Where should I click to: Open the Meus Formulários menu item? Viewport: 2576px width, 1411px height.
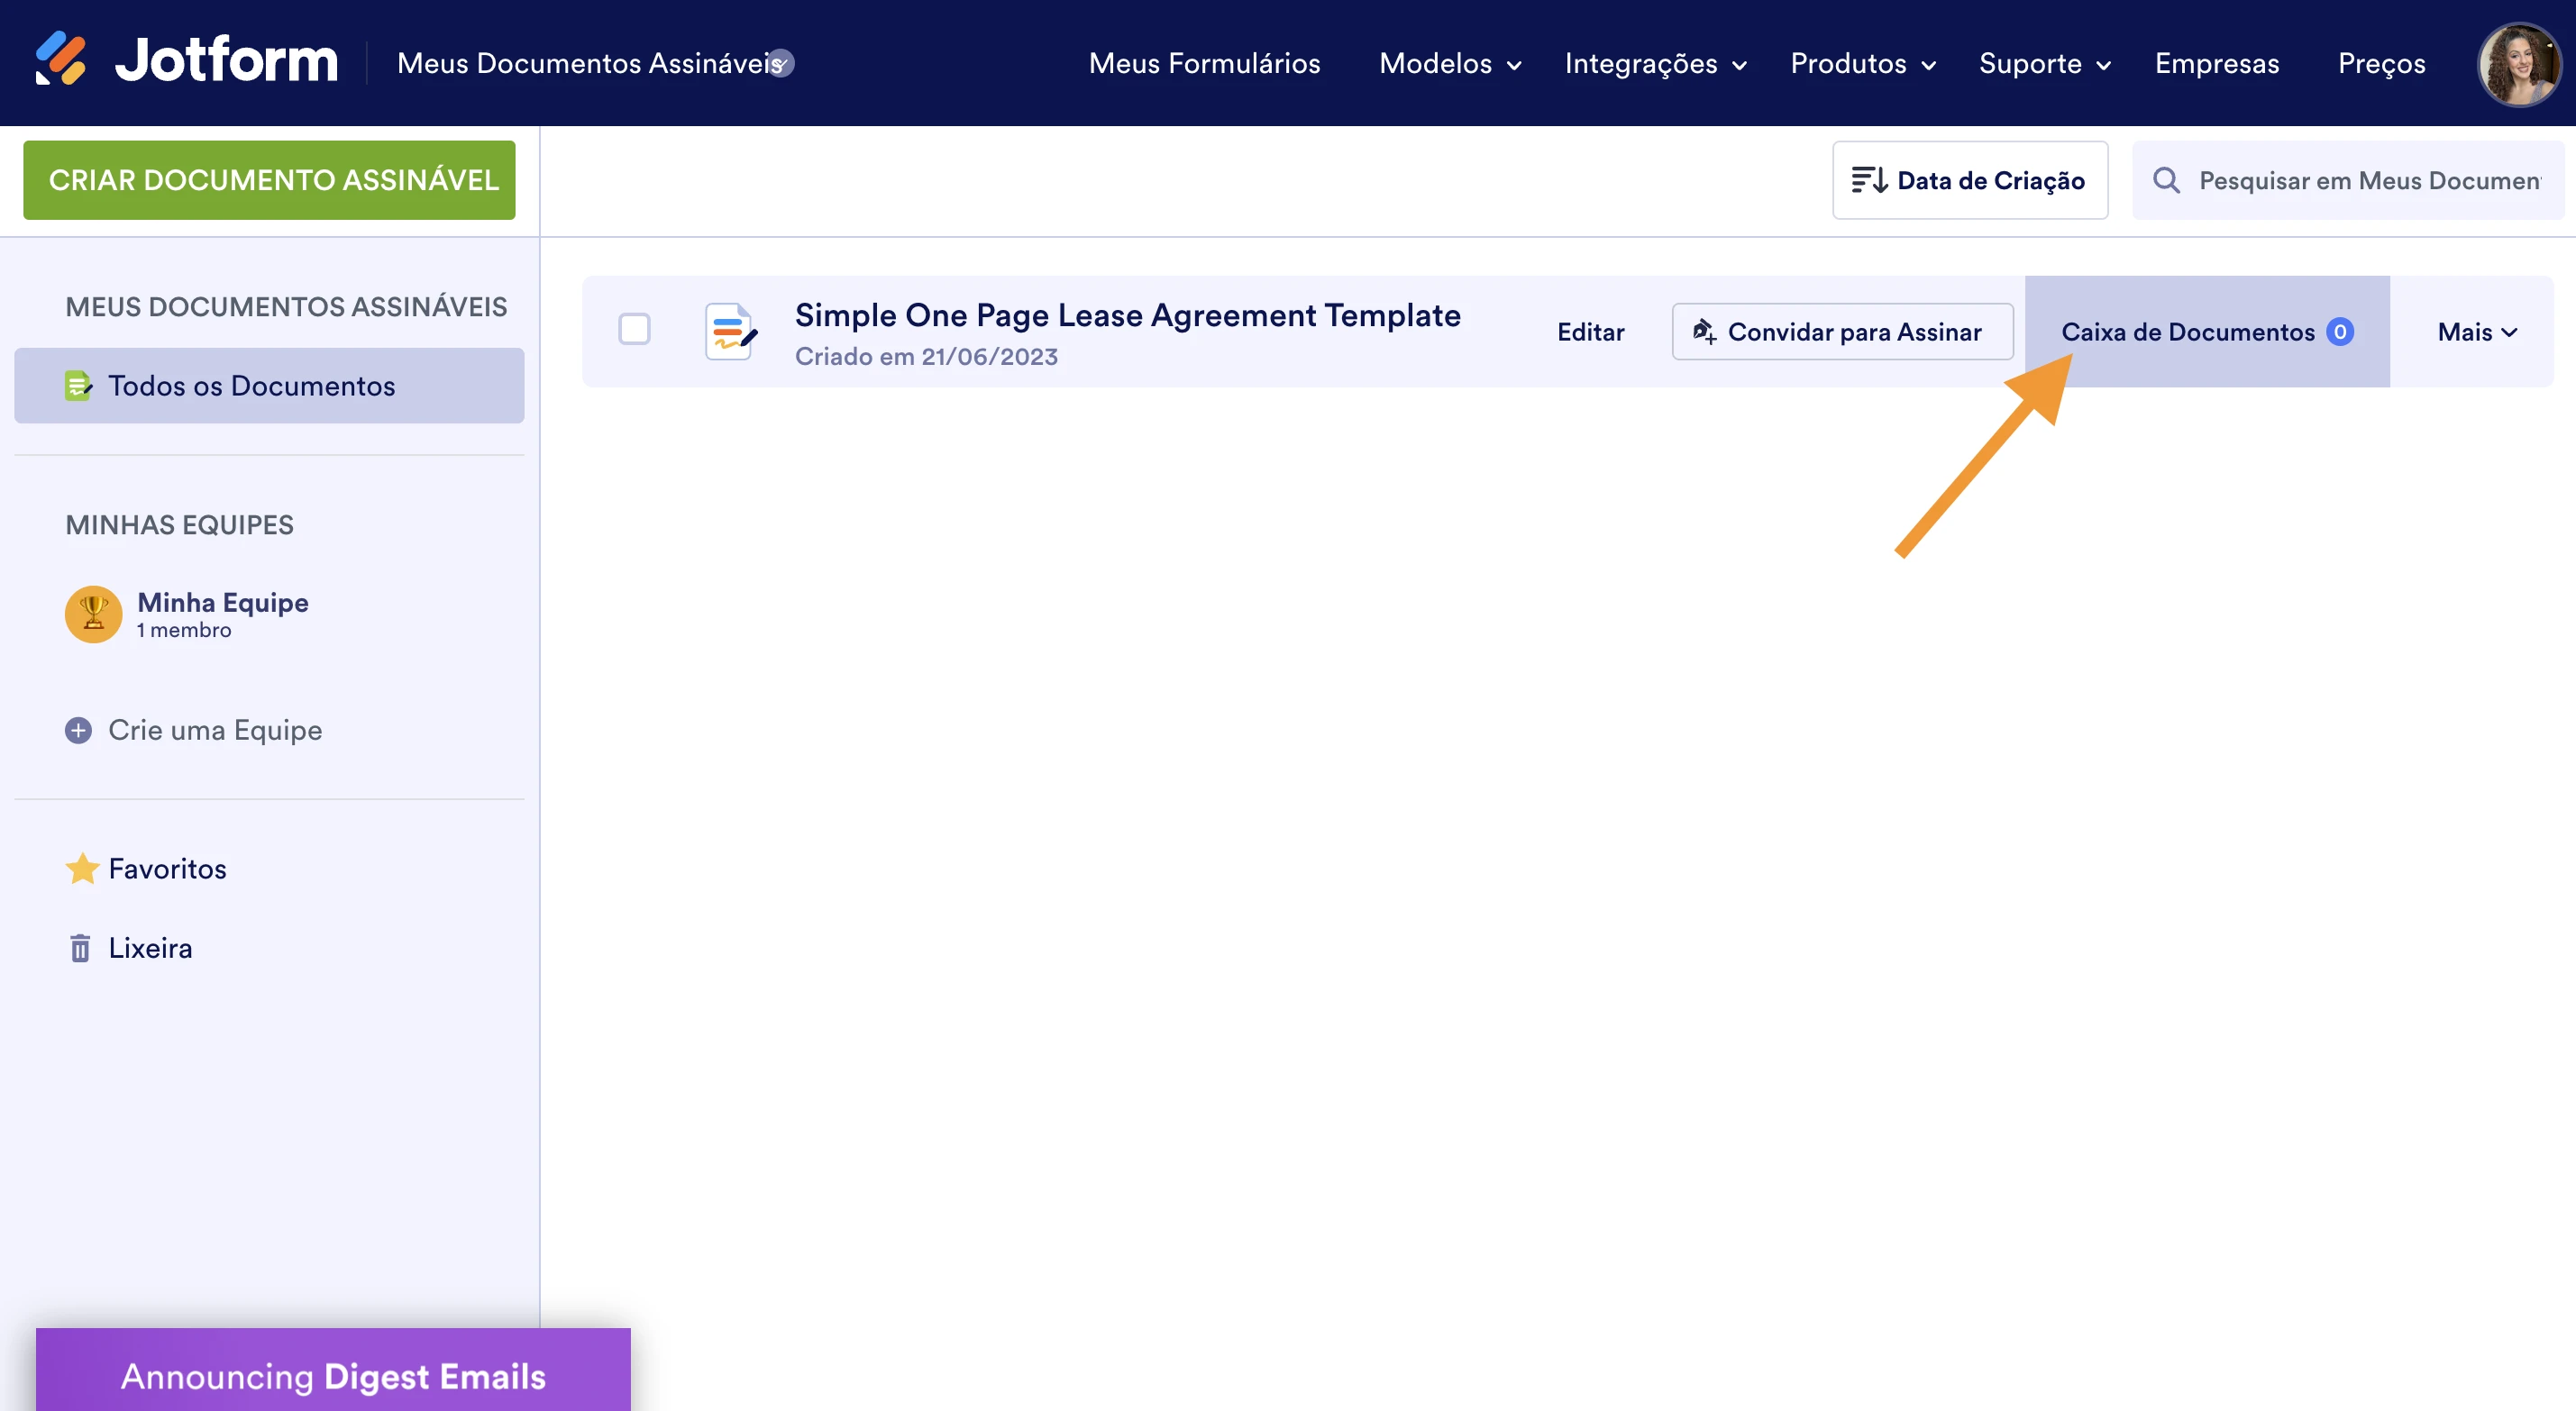coord(1203,63)
